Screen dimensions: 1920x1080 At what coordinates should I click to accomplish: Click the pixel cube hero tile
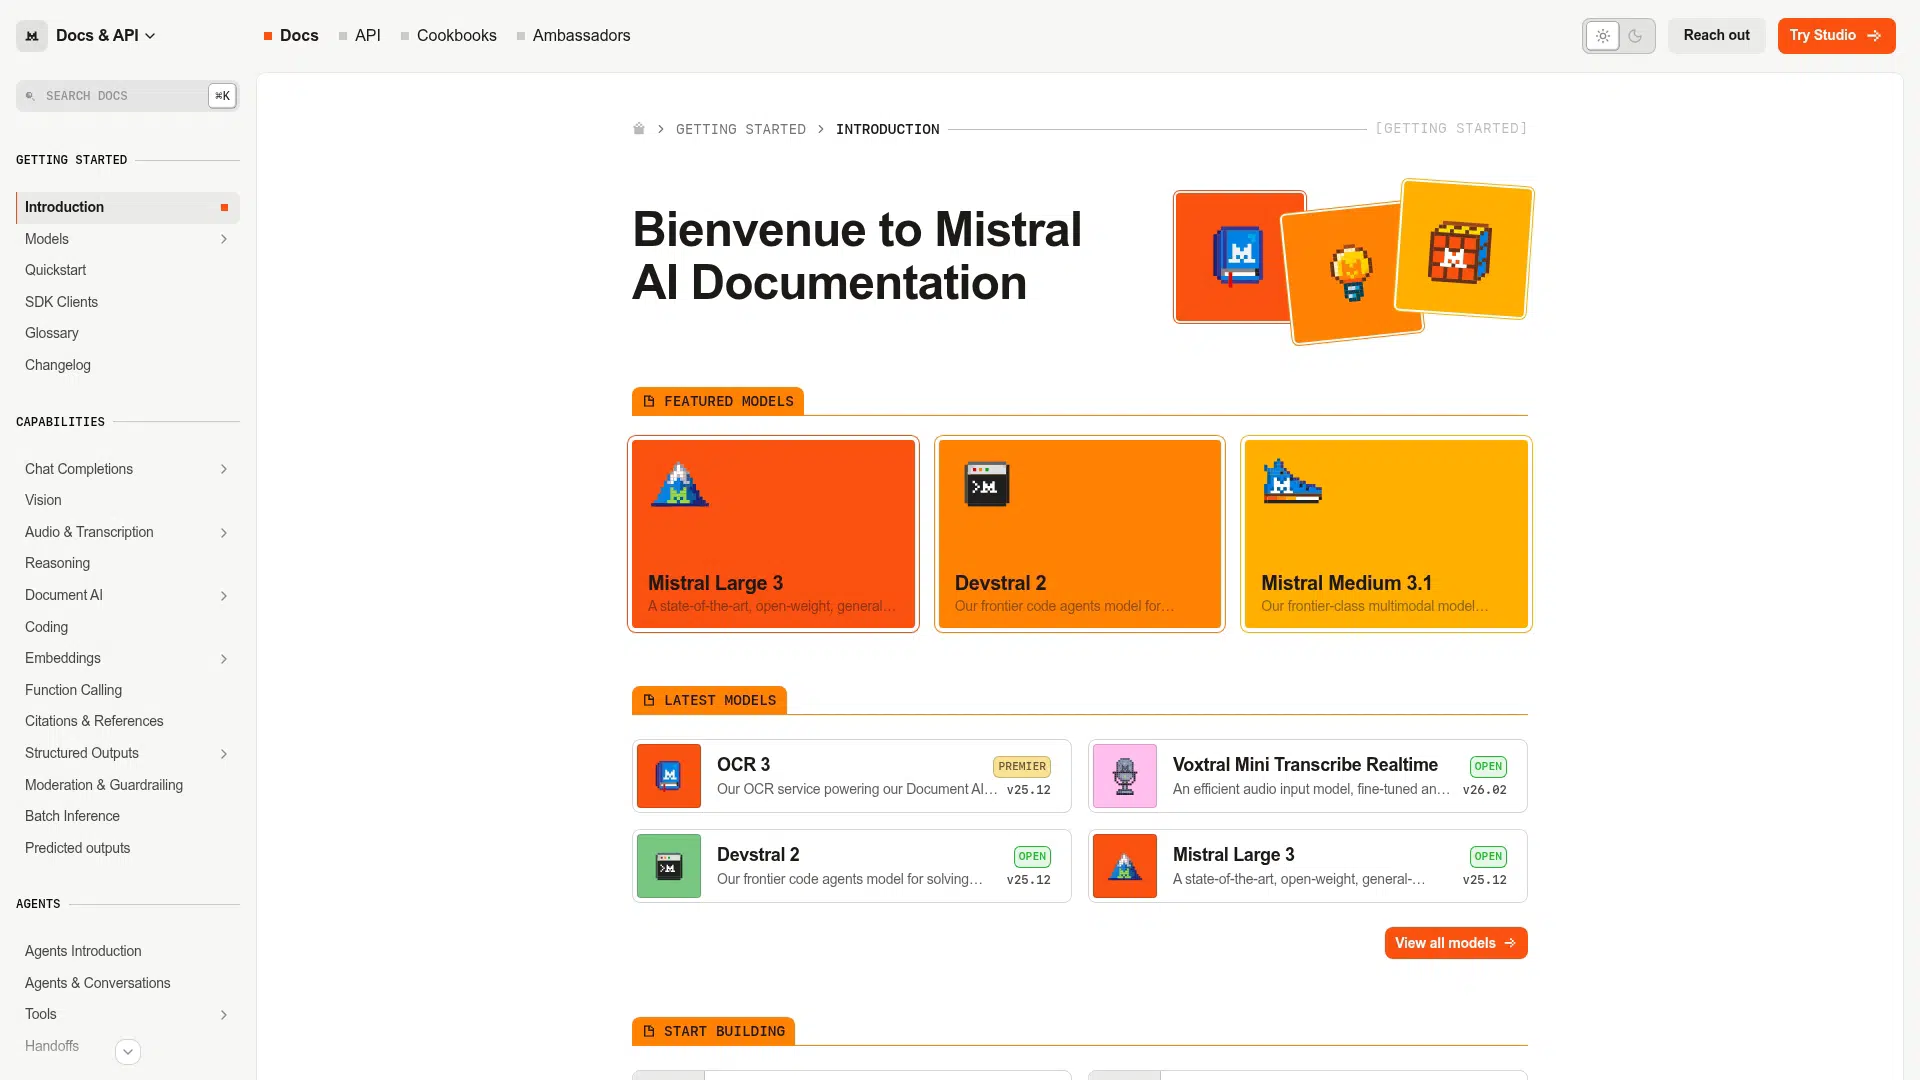tap(1462, 250)
